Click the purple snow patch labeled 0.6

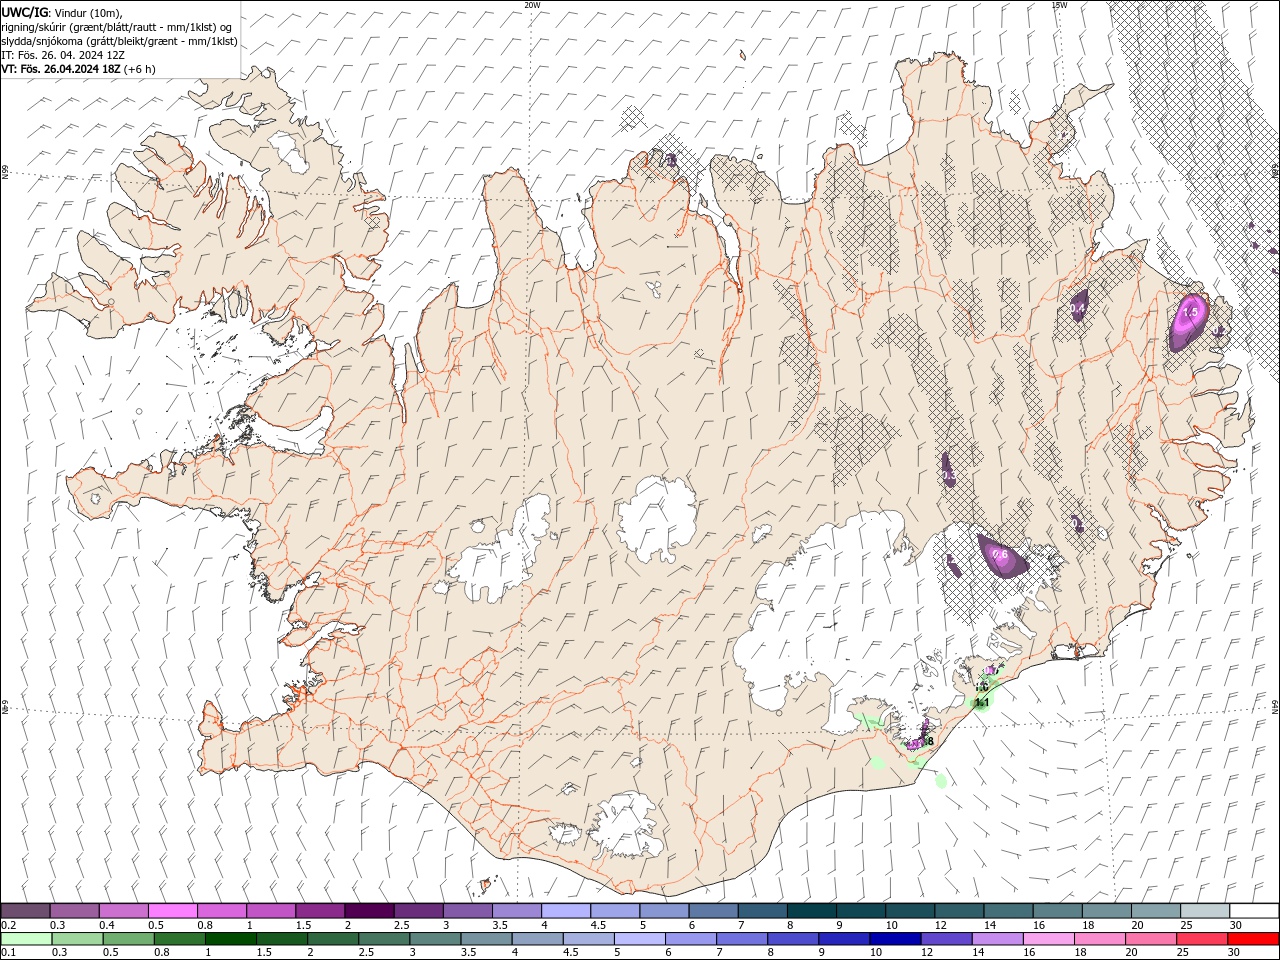(x=1001, y=555)
